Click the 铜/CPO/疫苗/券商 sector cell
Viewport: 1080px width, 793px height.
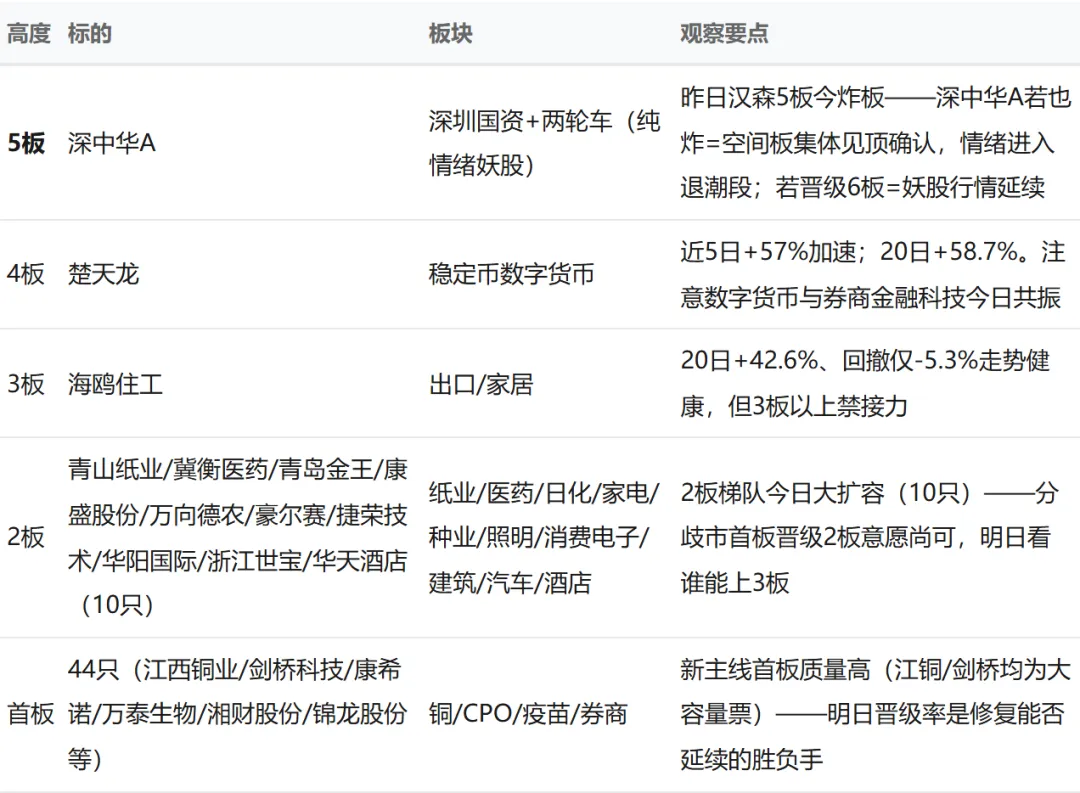pos(528,714)
